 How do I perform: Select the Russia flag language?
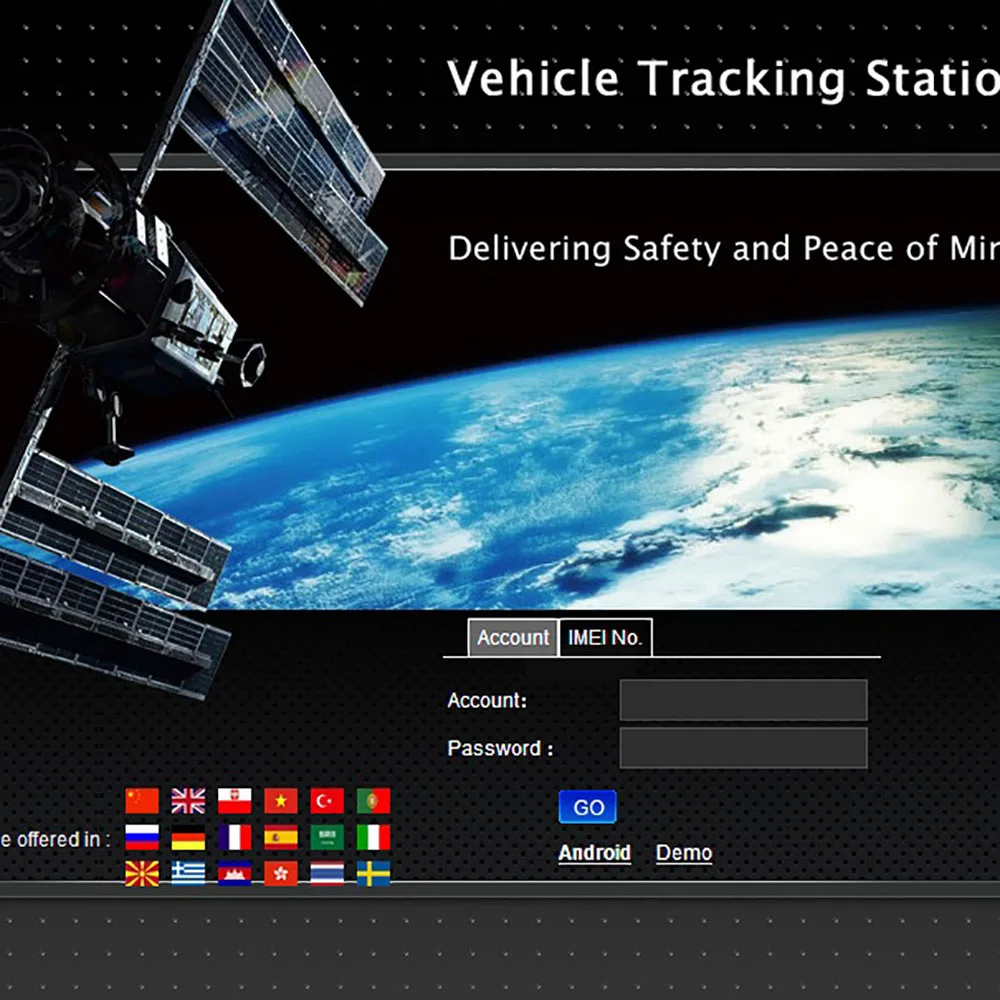point(142,837)
